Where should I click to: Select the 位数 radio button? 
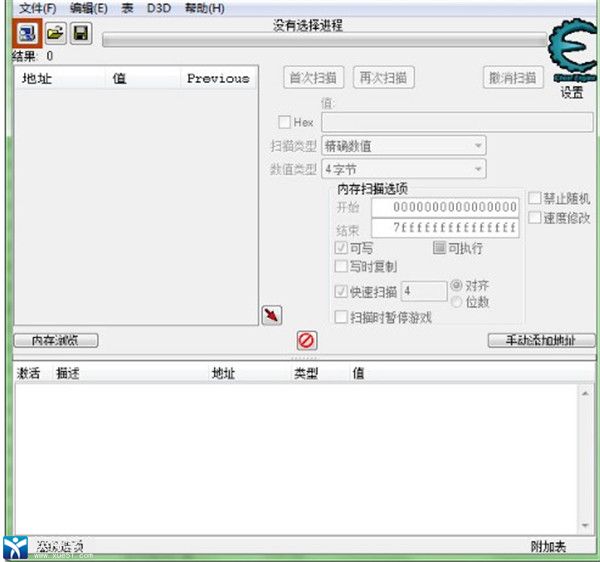pyautogui.click(x=456, y=302)
